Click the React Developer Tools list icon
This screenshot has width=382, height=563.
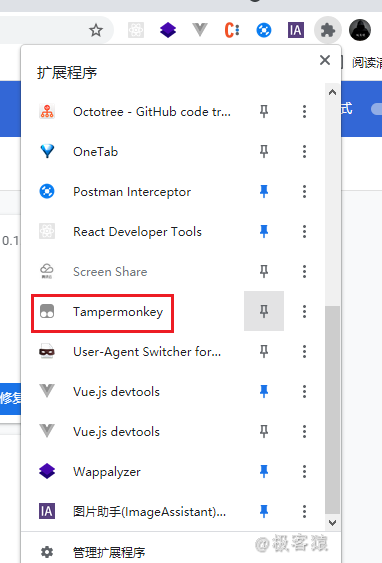point(47,232)
